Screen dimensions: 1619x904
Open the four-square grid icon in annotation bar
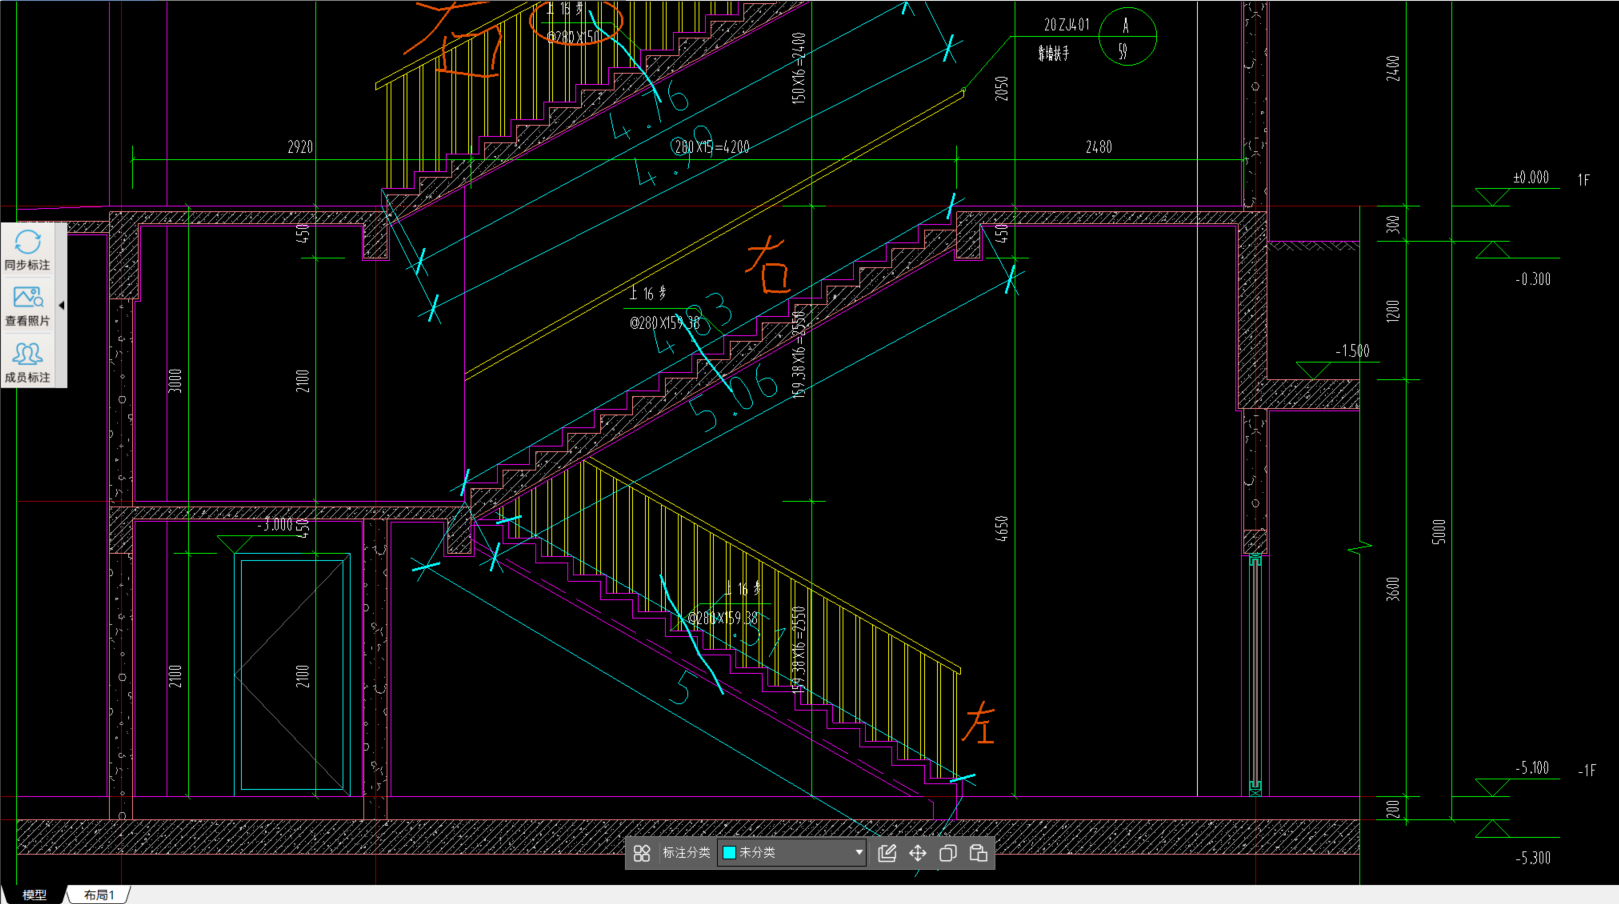coord(642,853)
